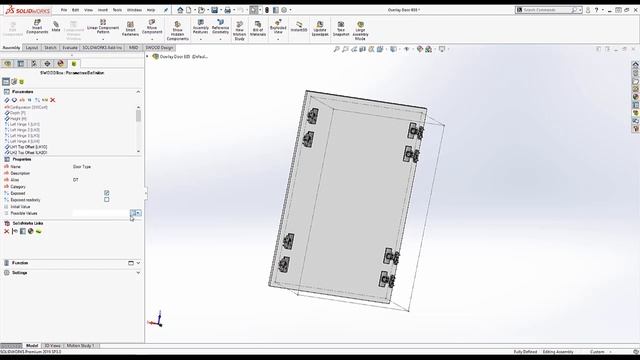
Task: Click the SOLIDWORKS logo
Action: tap(28, 10)
